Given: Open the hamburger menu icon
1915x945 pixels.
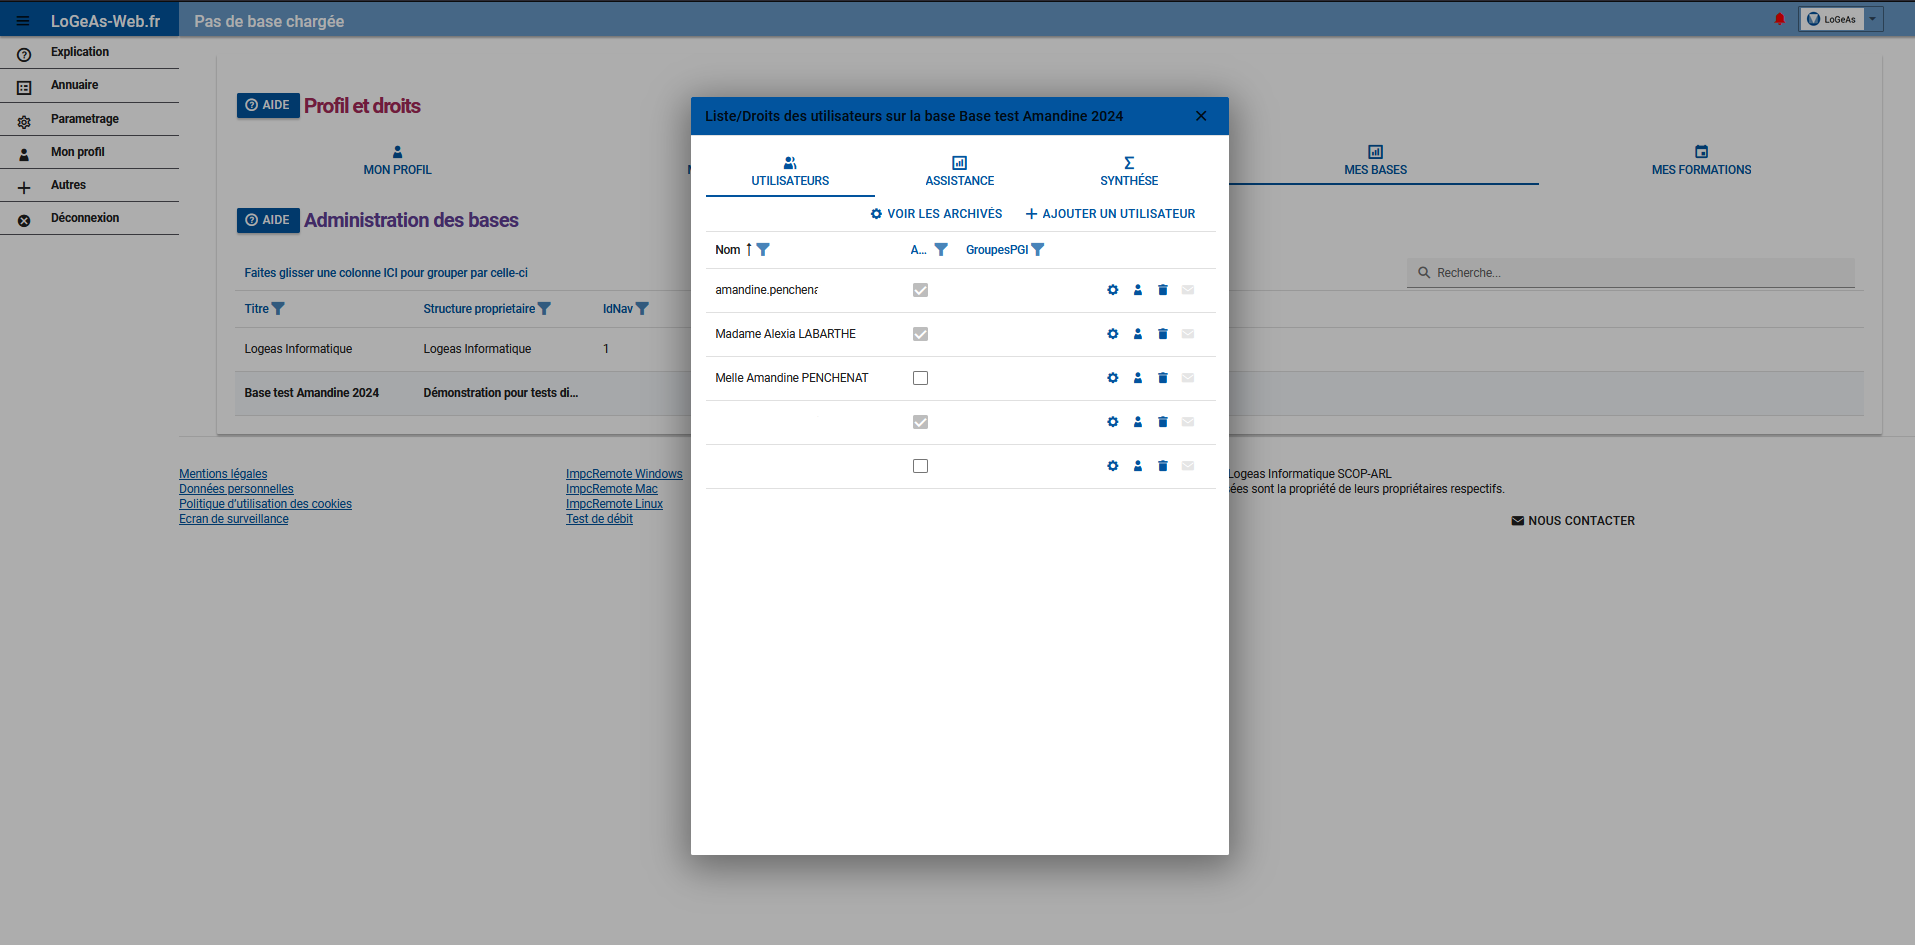Looking at the screenshot, I should [x=23, y=21].
